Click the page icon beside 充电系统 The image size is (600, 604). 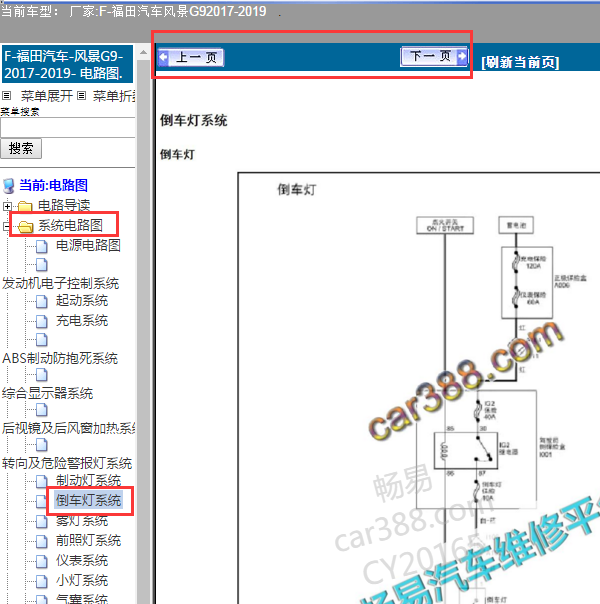[42, 322]
